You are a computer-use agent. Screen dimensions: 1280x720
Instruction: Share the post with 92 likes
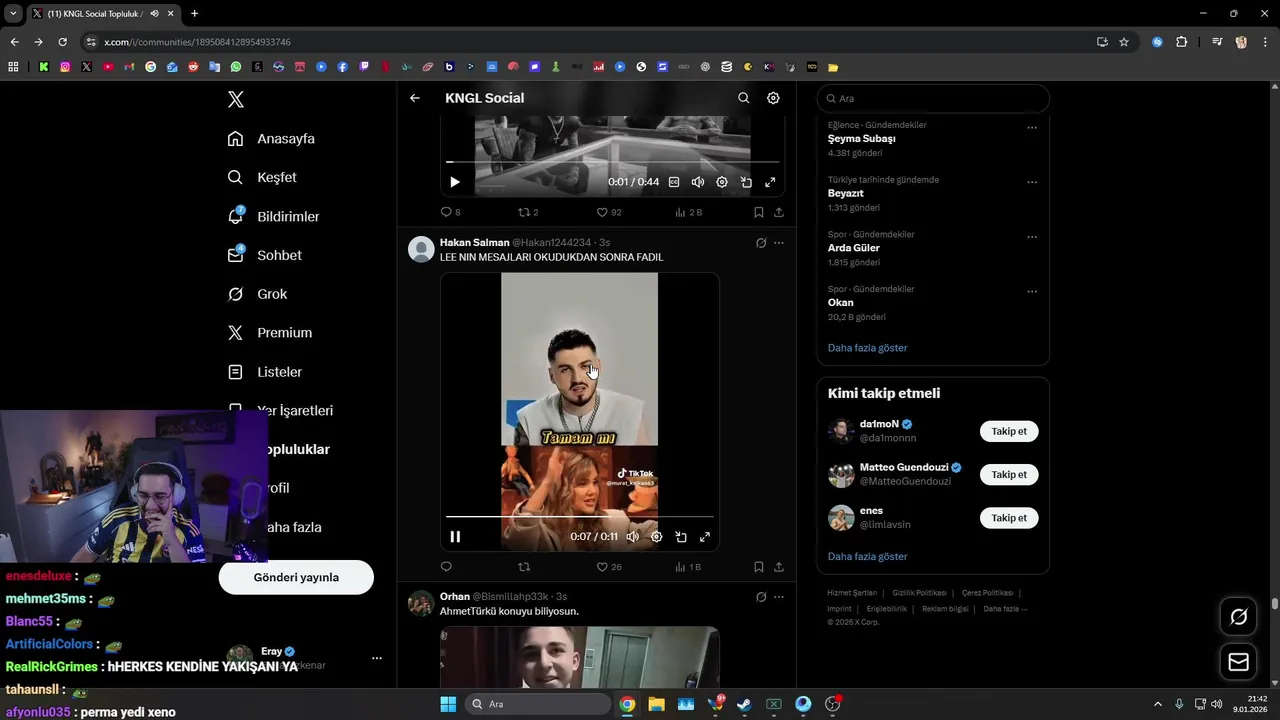pyautogui.click(x=779, y=212)
